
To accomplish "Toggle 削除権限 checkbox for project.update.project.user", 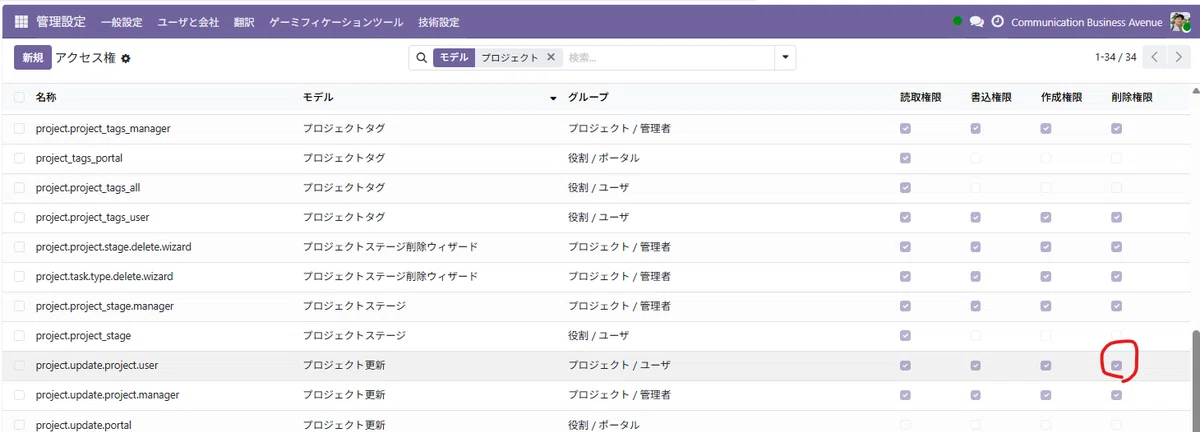I will [1116, 365].
